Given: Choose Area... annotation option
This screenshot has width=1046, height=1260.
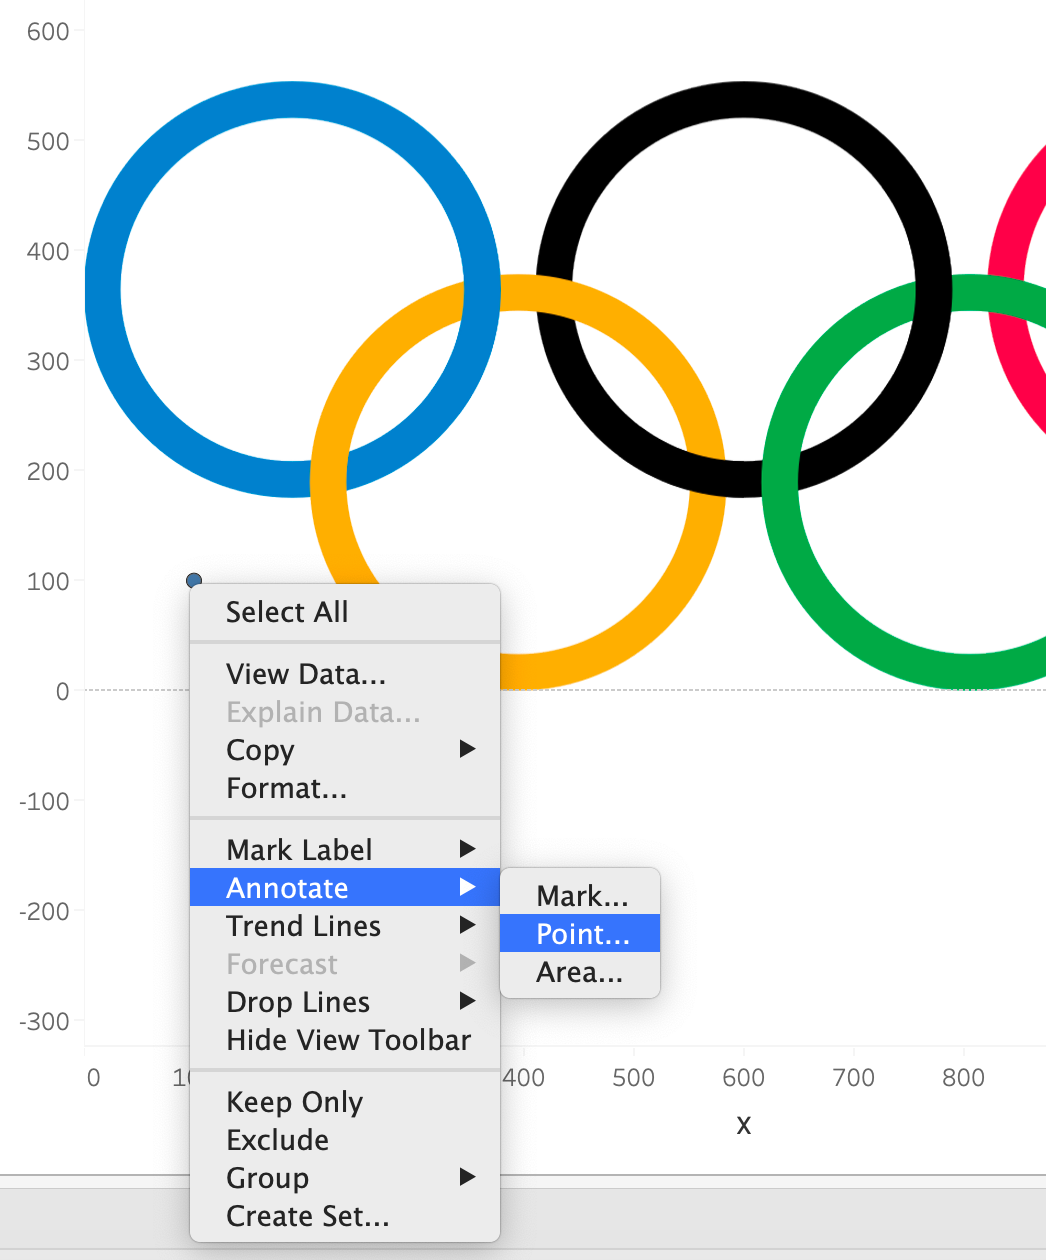Looking at the screenshot, I should (580, 971).
